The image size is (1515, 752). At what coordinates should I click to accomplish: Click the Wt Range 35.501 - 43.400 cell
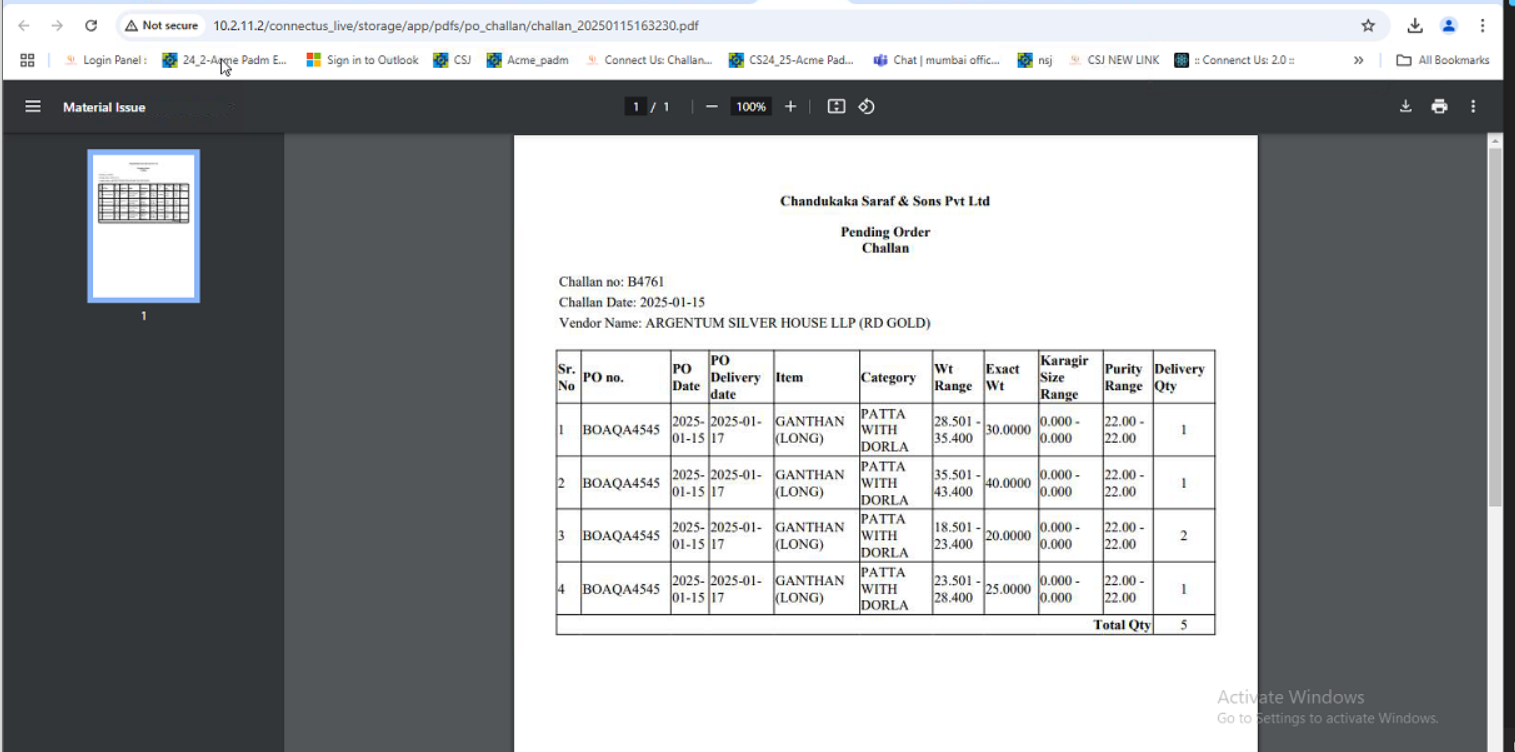coord(957,483)
